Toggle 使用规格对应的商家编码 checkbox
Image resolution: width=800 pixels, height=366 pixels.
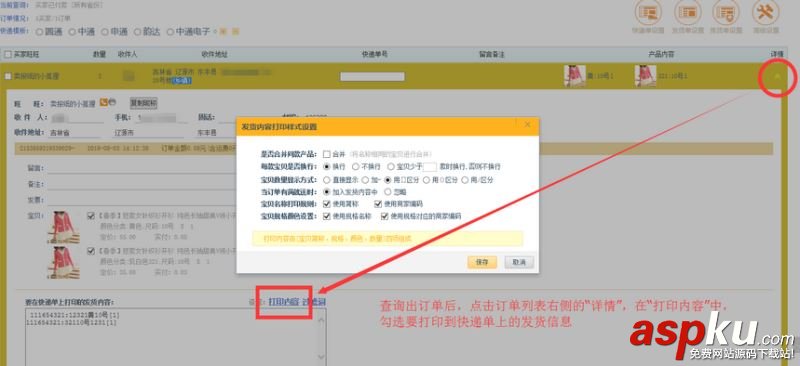tap(385, 216)
